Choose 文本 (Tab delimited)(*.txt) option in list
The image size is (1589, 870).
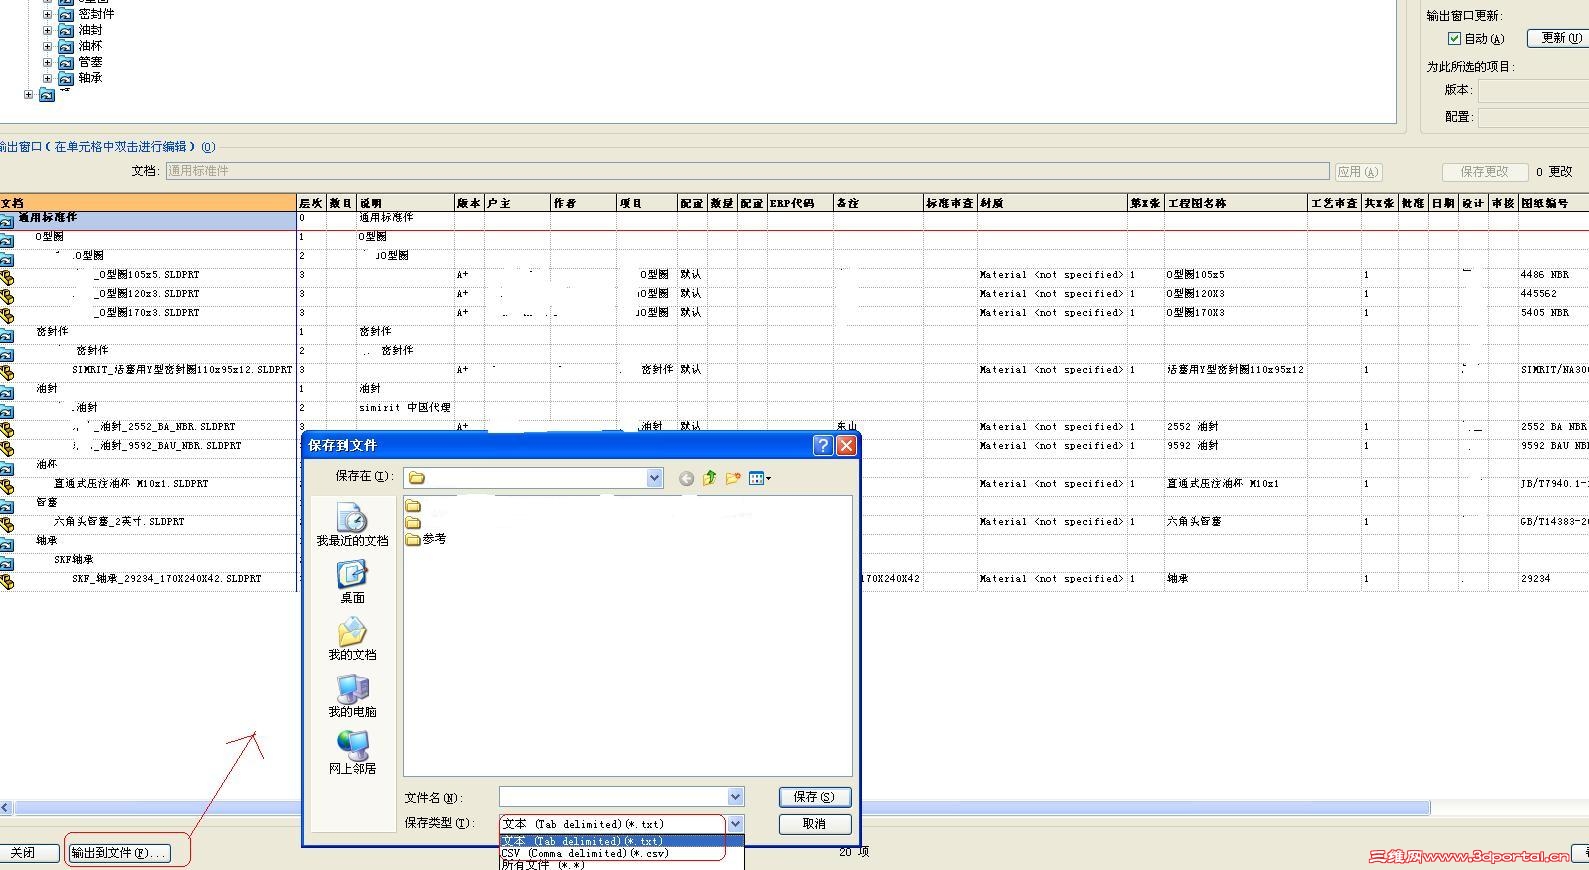[622, 841]
